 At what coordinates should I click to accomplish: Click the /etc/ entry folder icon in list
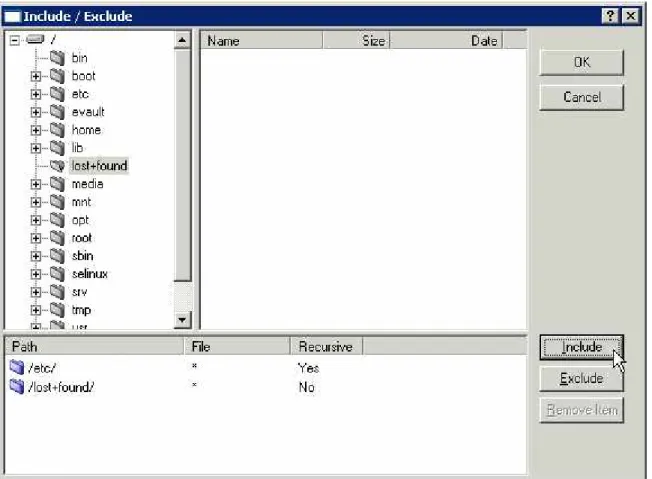17,368
